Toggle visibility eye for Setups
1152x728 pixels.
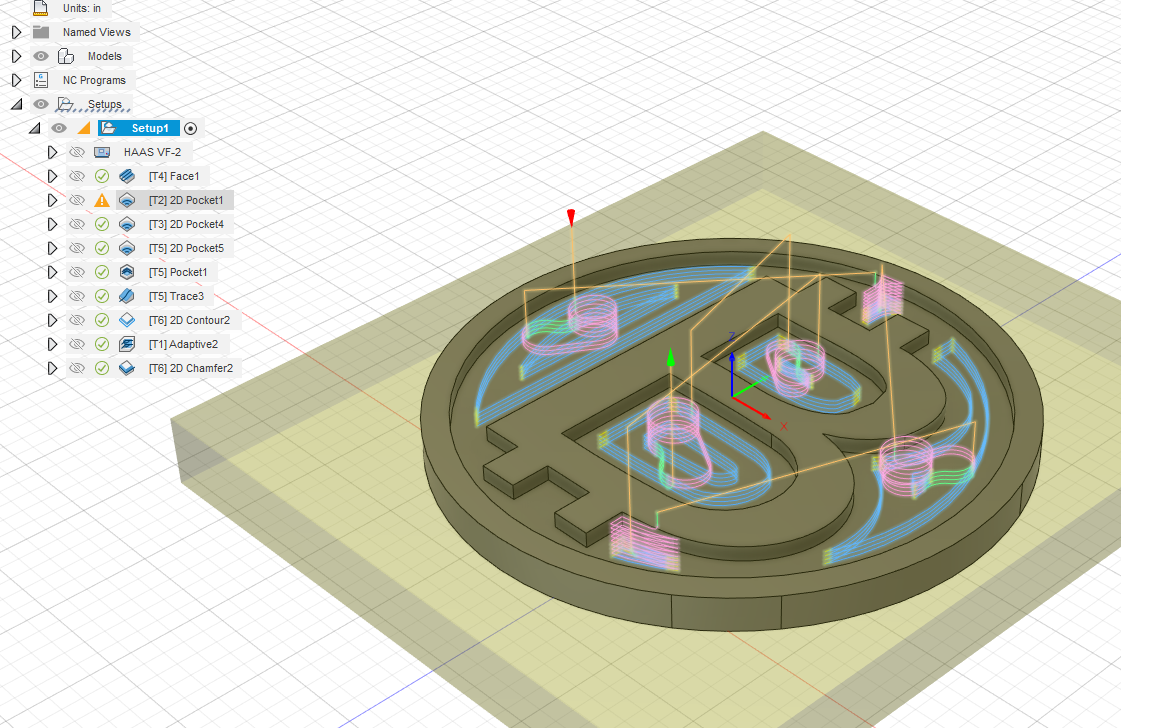tap(41, 104)
